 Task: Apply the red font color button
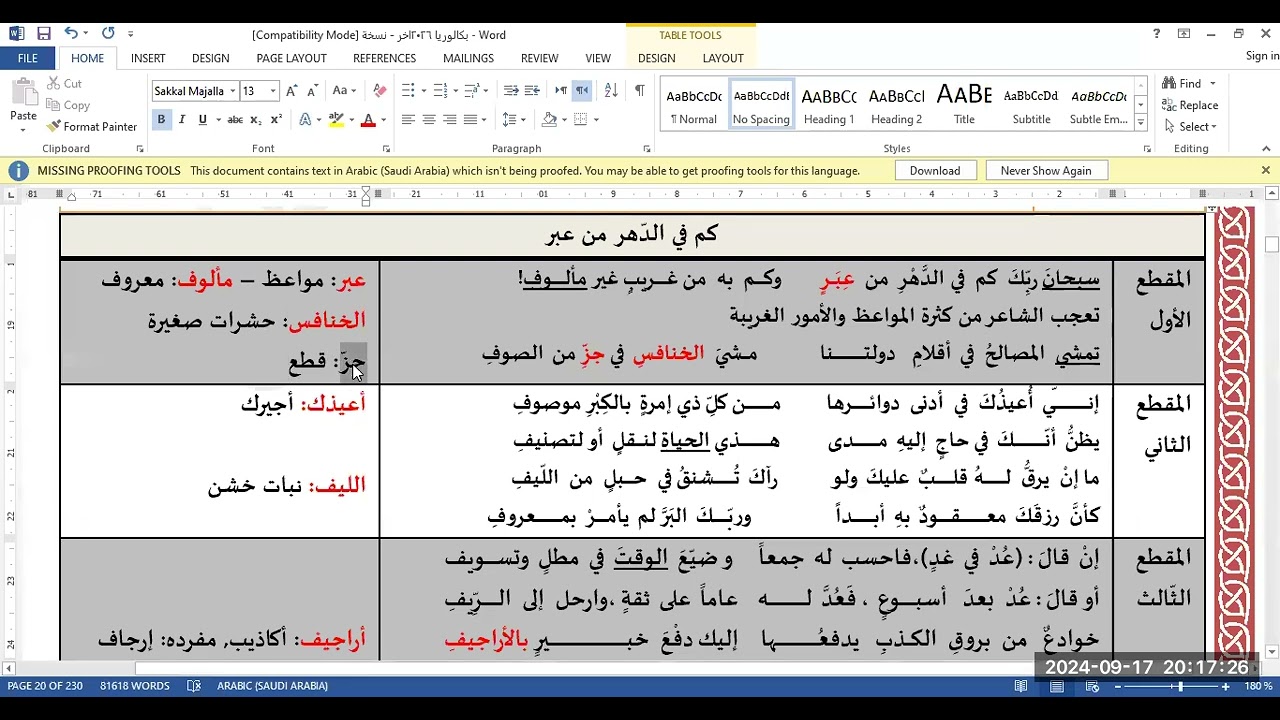(x=368, y=120)
